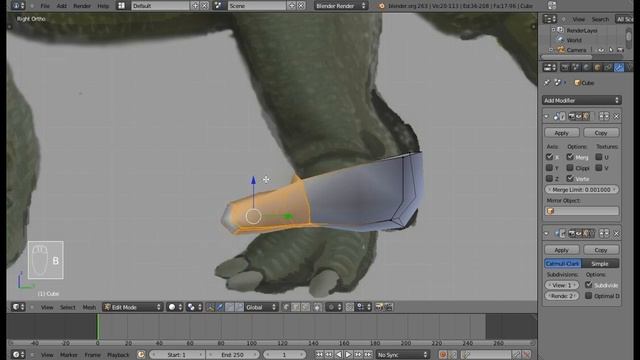Open the Object Constraints tab icon
This screenshot has width=640, height=360.
(608, 67)
